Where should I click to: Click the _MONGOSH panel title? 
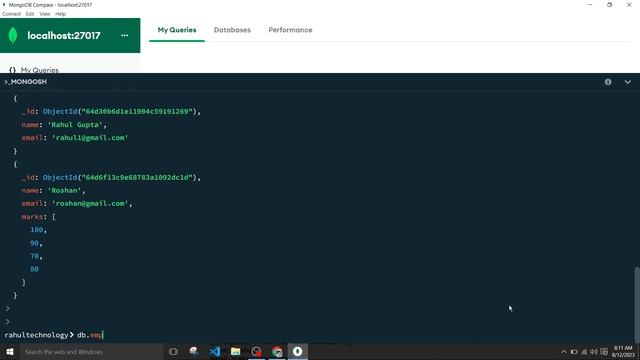tap(26, 82)
